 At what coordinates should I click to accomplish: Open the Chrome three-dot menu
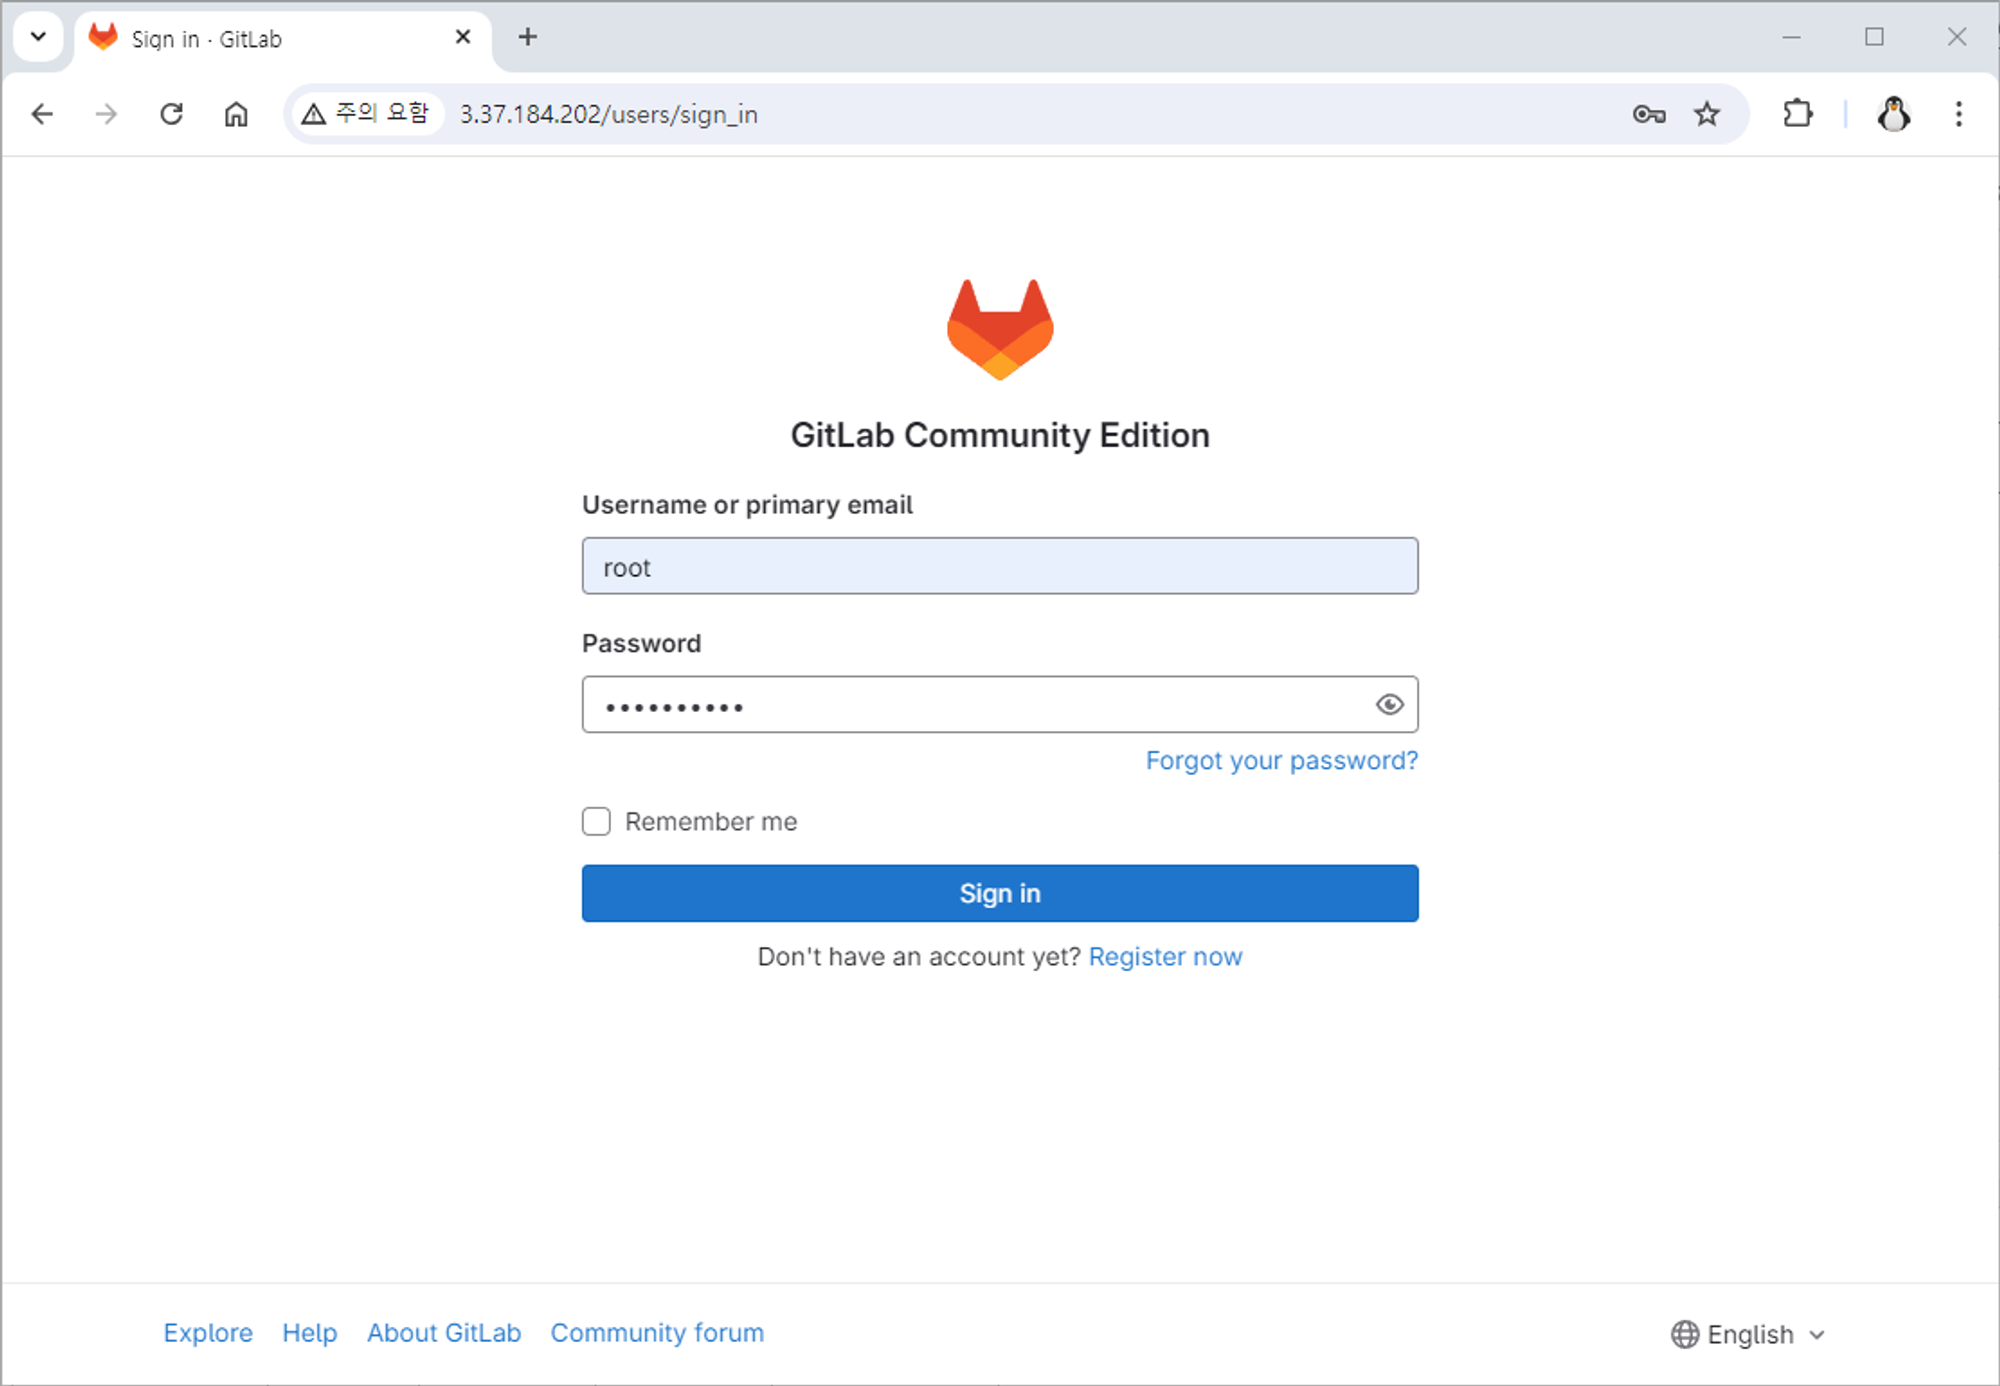(x=1958, y=114)
